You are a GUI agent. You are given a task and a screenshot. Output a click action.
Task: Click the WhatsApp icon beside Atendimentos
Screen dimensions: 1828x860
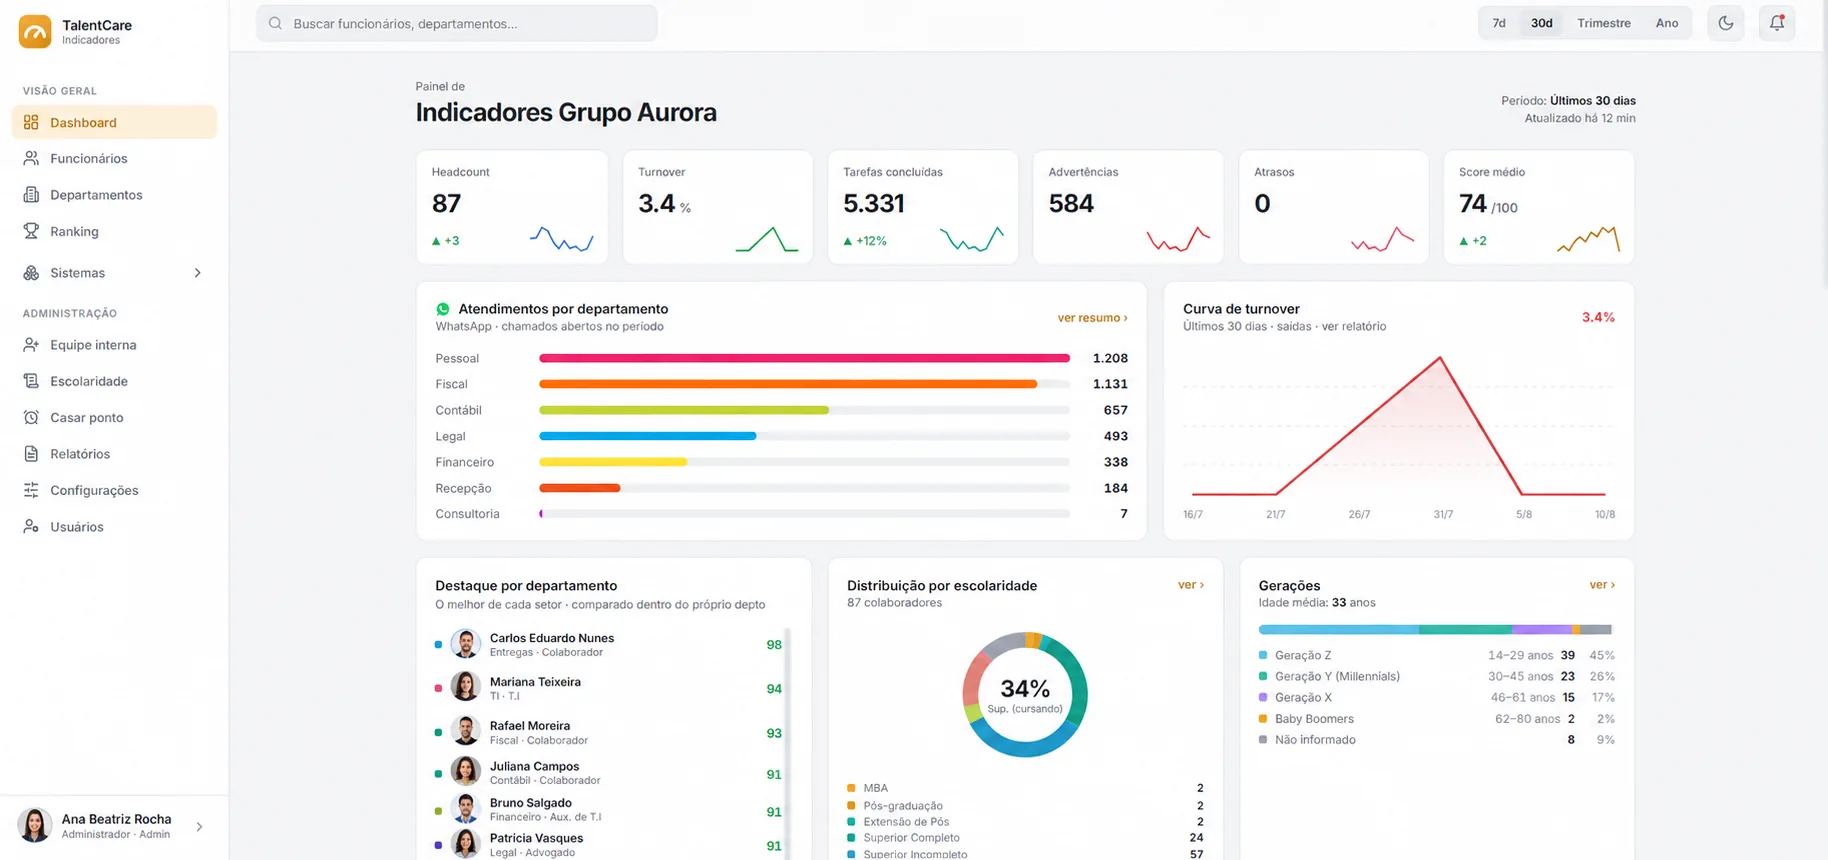click(x=443, y=309)
